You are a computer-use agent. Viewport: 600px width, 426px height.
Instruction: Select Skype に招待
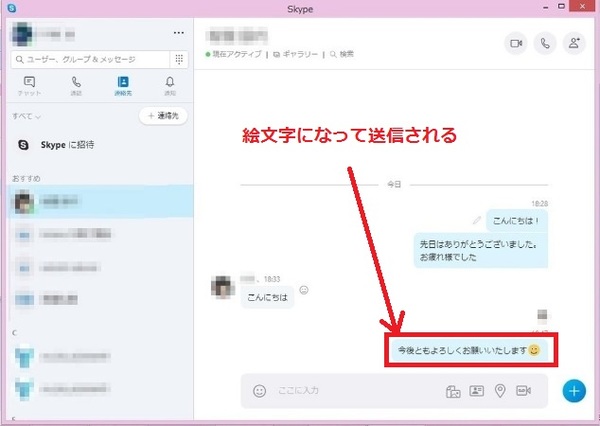click(x=67, y=145)
